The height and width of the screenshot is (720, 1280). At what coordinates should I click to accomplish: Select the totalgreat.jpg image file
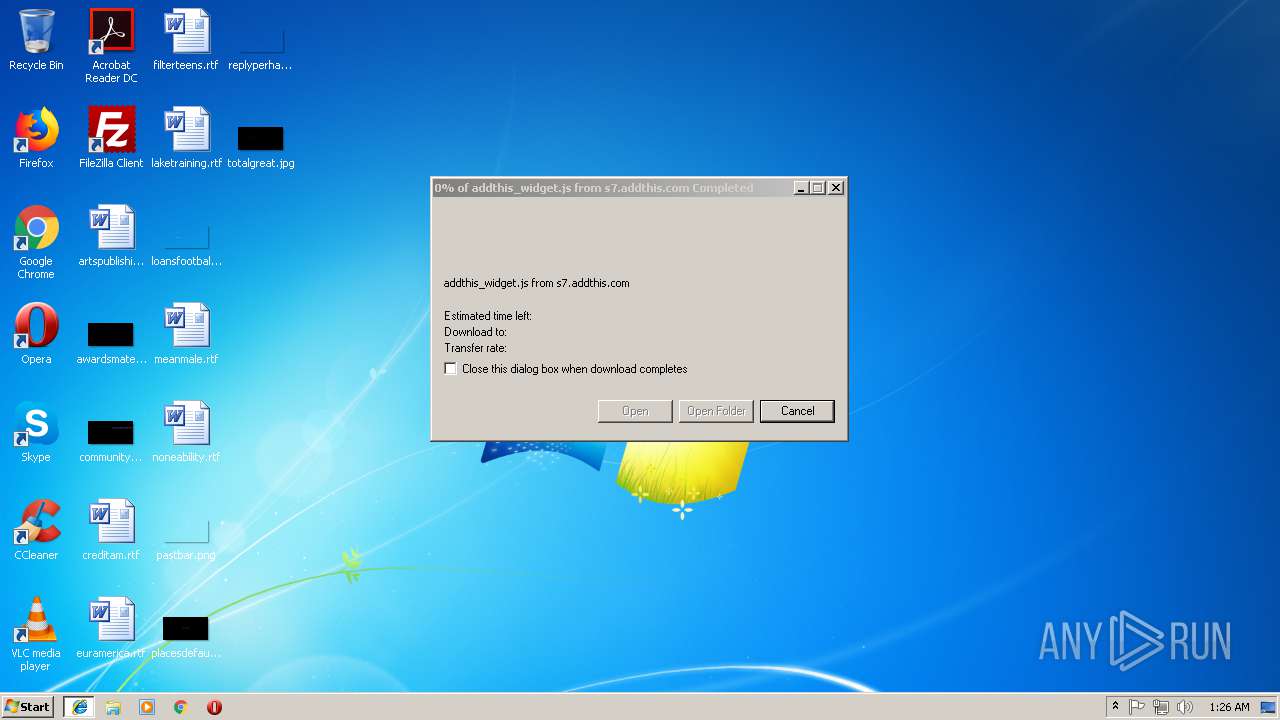pos(260,145)
